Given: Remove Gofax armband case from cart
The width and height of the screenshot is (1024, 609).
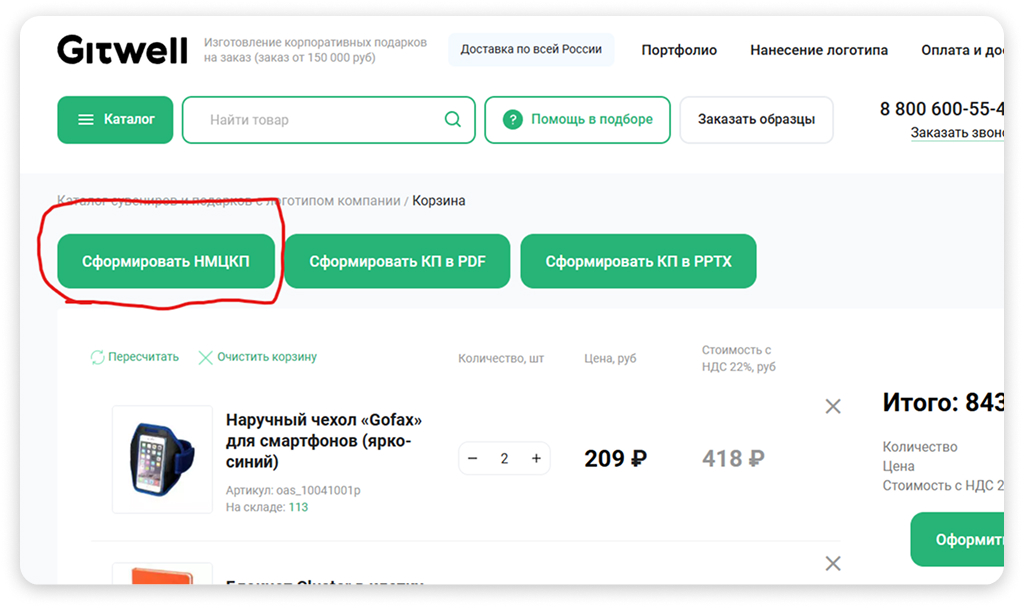Looking at the screenshot, I should click(x=832, y=406).
